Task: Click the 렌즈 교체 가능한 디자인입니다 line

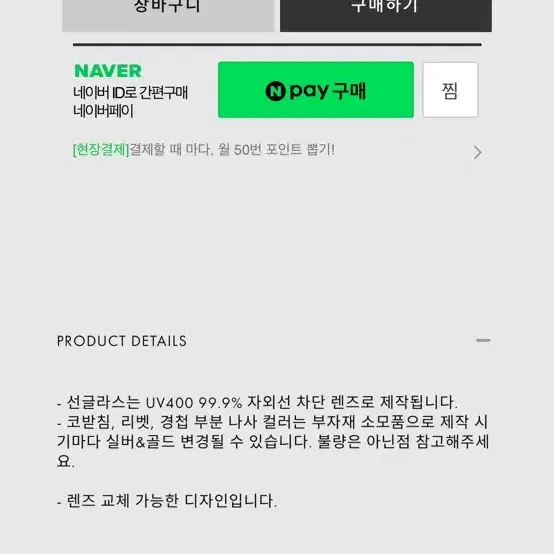Action: (167, 501)
